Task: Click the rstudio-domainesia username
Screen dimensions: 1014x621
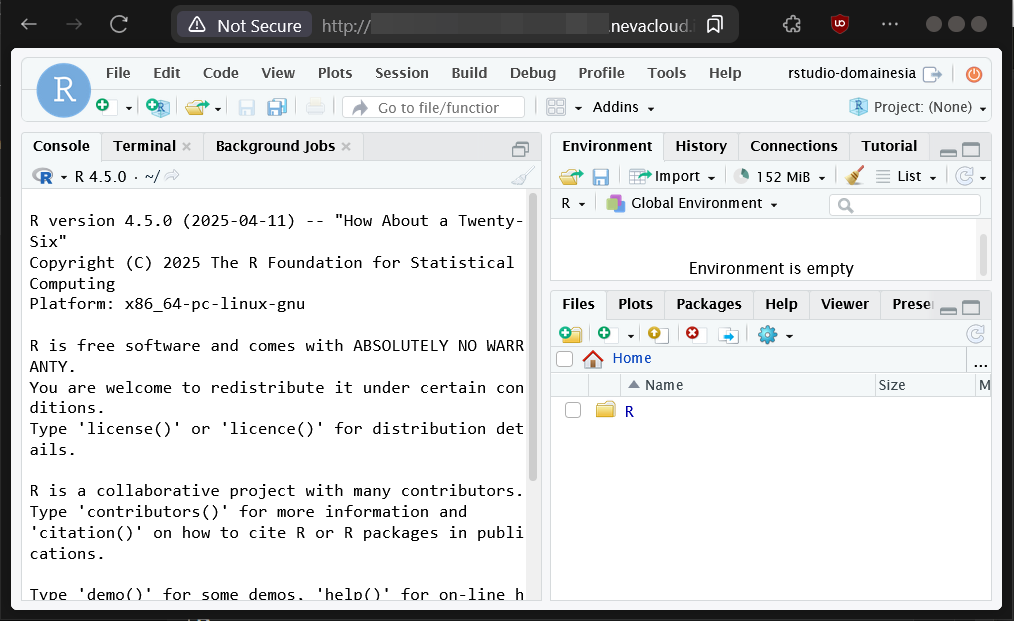Action: (852, 73)
